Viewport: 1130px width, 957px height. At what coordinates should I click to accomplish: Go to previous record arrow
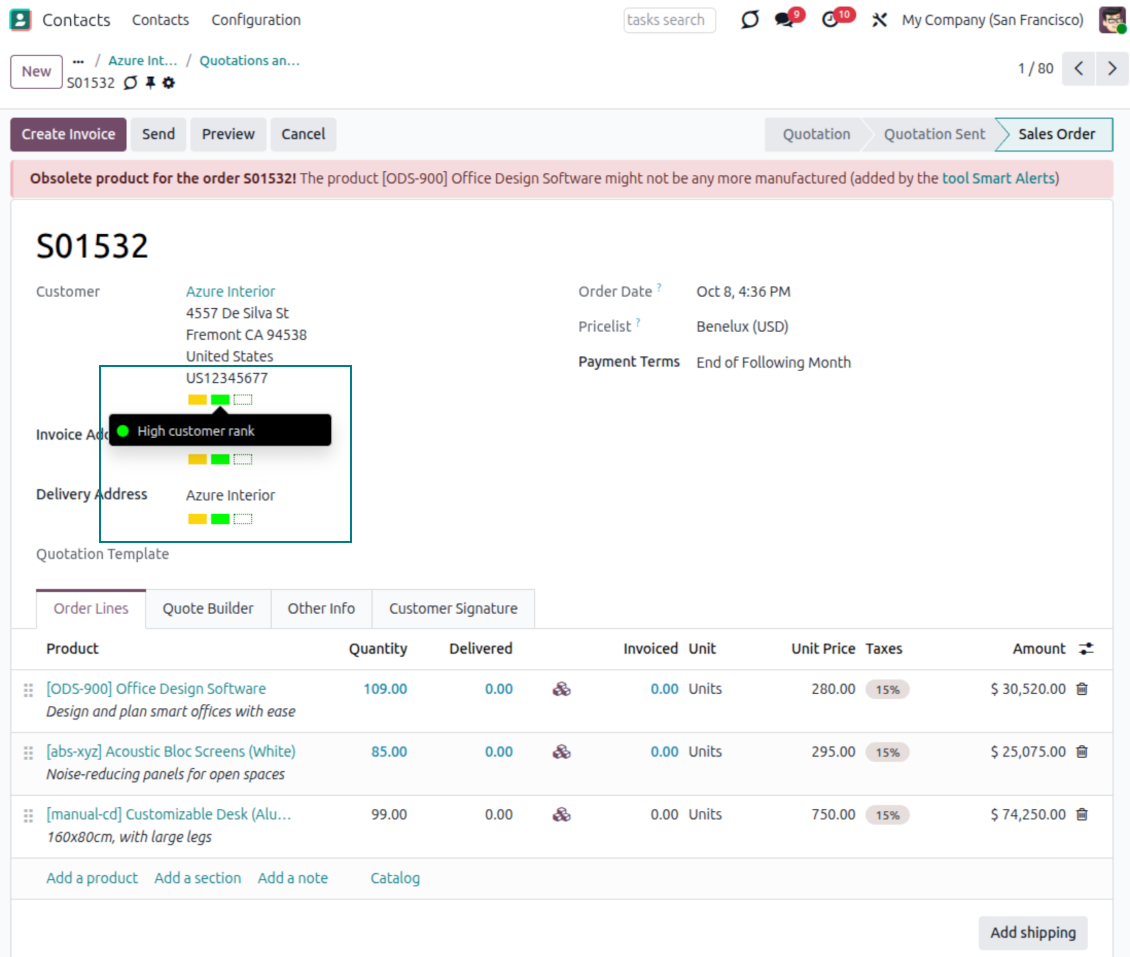1078,69
